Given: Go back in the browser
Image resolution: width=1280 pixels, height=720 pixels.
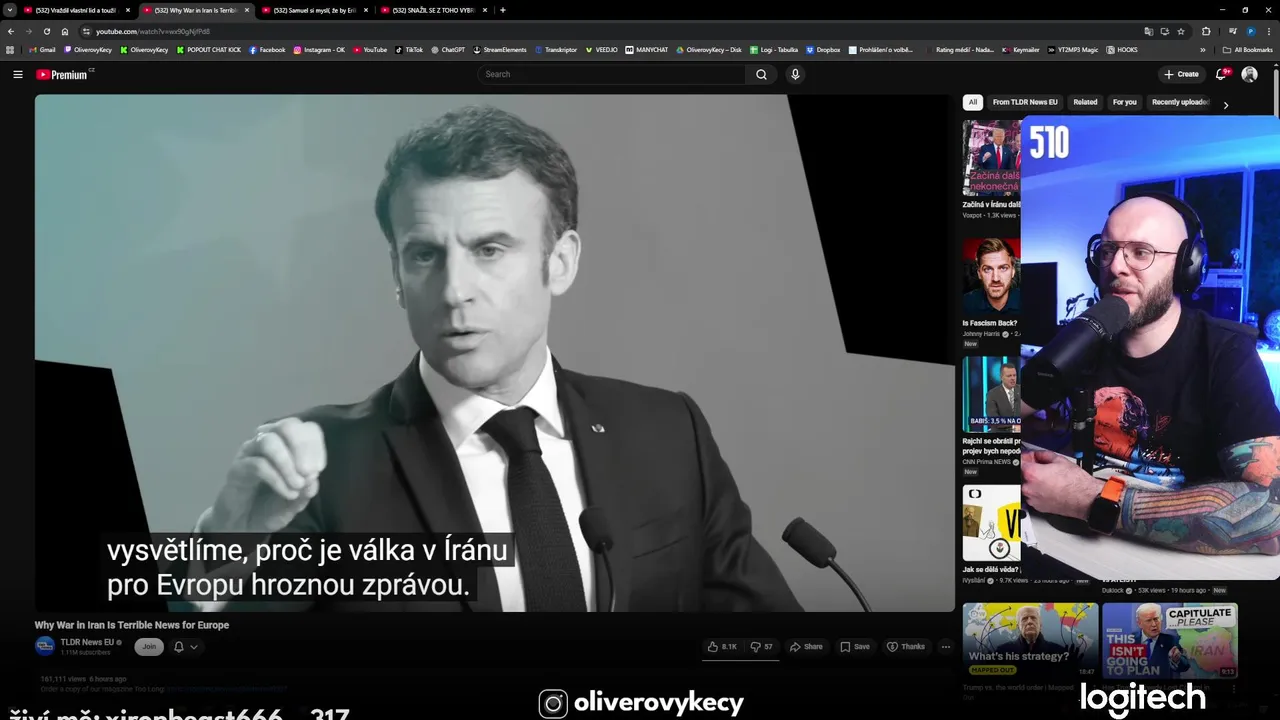Looking at the screenshot, I should pyautogui.click(x=11, y=31).
